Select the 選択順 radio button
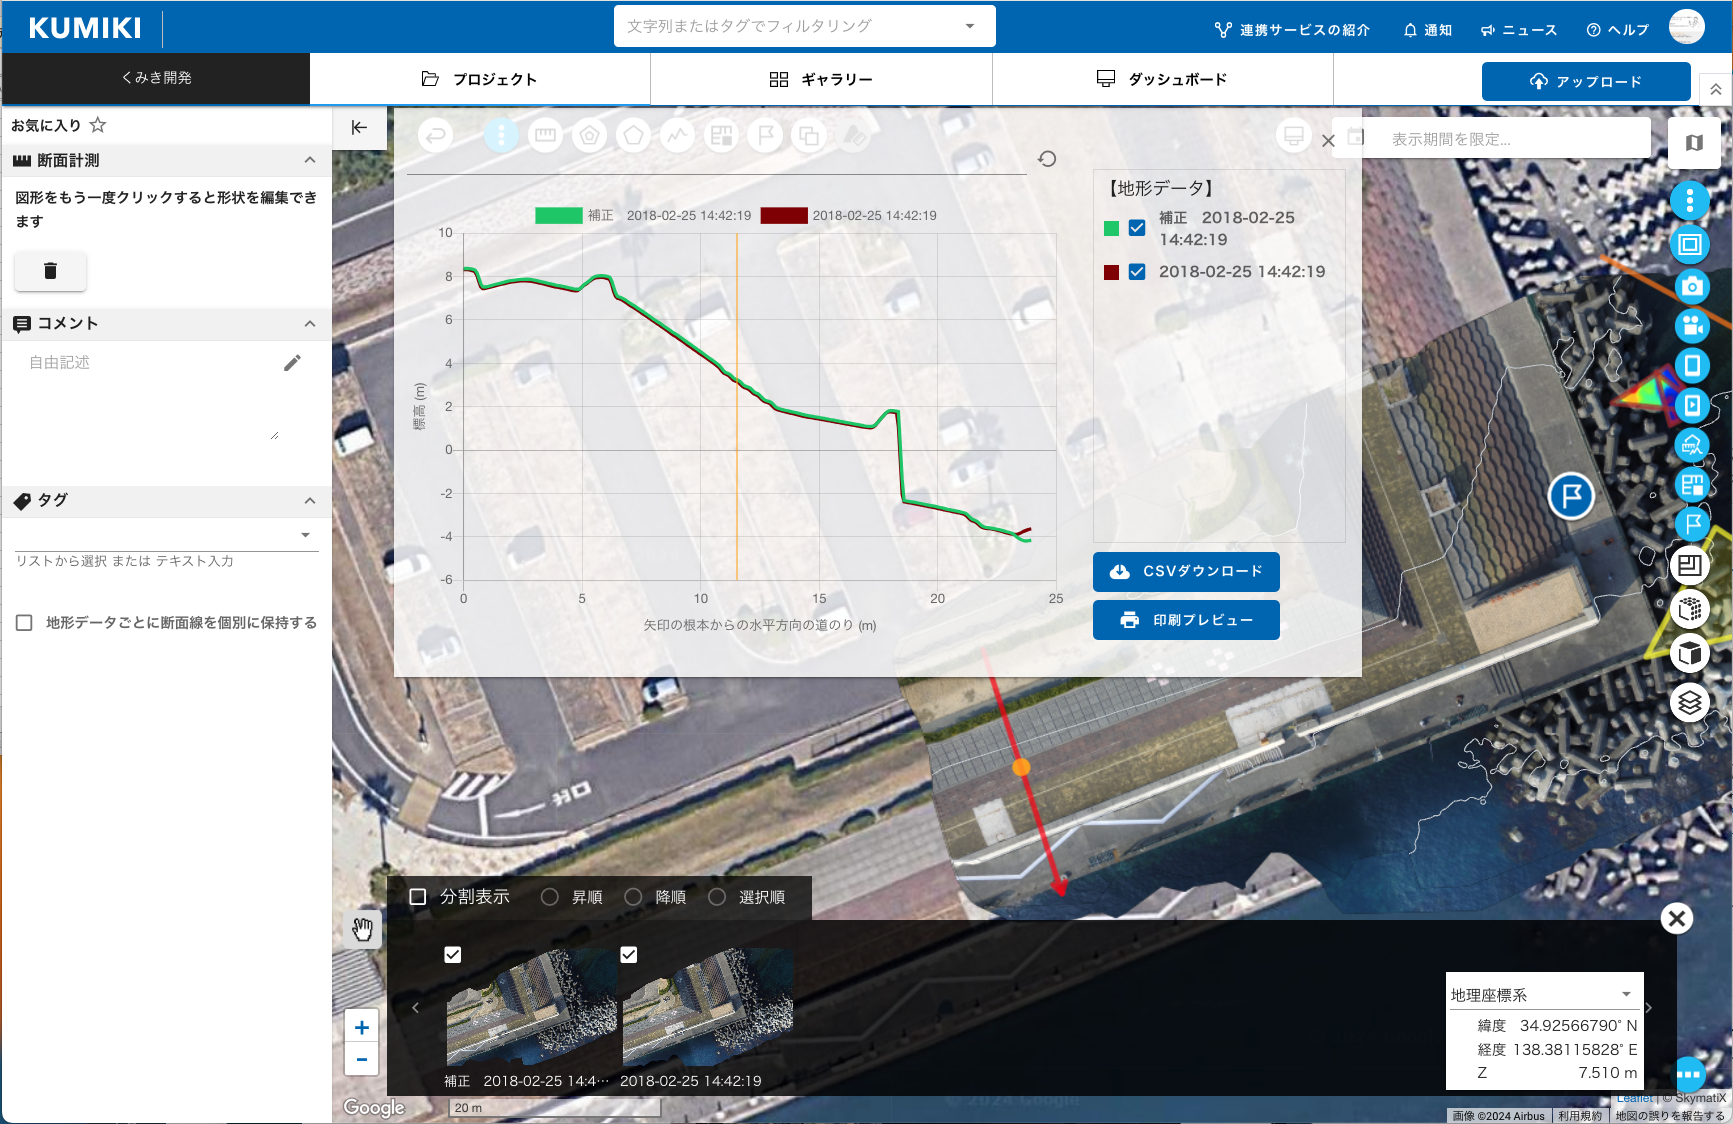This screenshot has height=1124, width=1733. coord(717,897)
